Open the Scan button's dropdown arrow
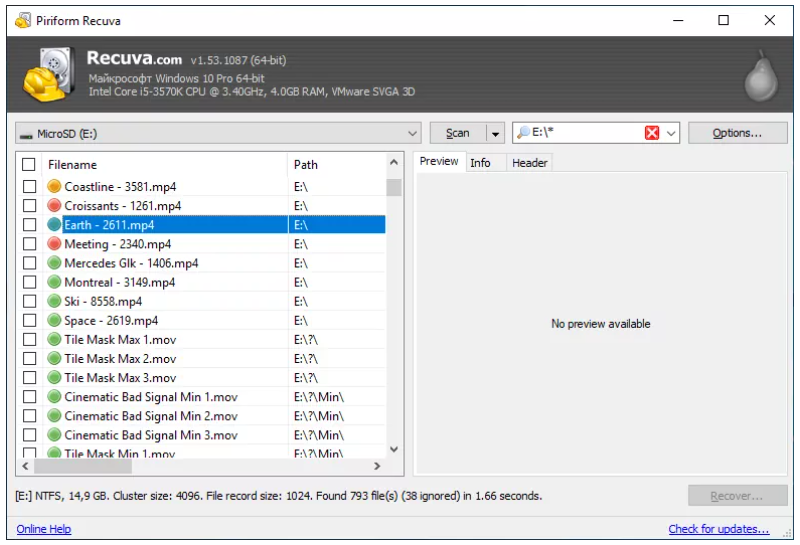 495,134
